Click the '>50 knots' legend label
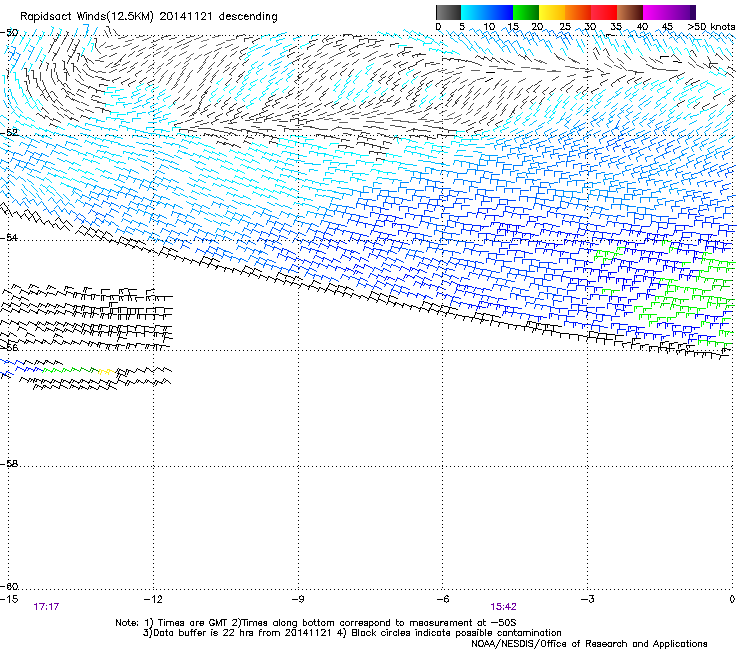The width and height of the screenshot is (740, 650). 711,27
